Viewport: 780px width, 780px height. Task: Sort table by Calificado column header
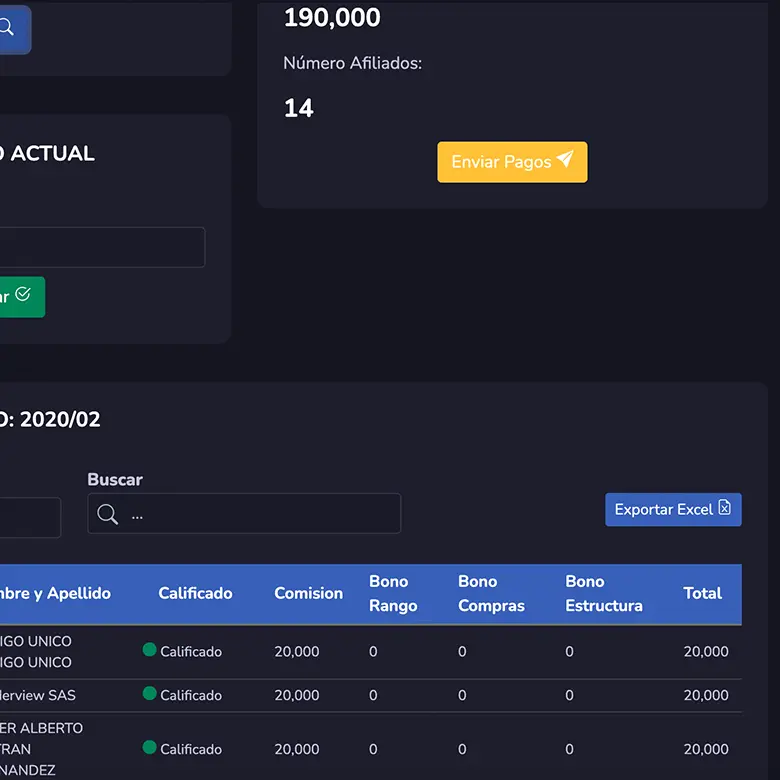pos(195,594)
